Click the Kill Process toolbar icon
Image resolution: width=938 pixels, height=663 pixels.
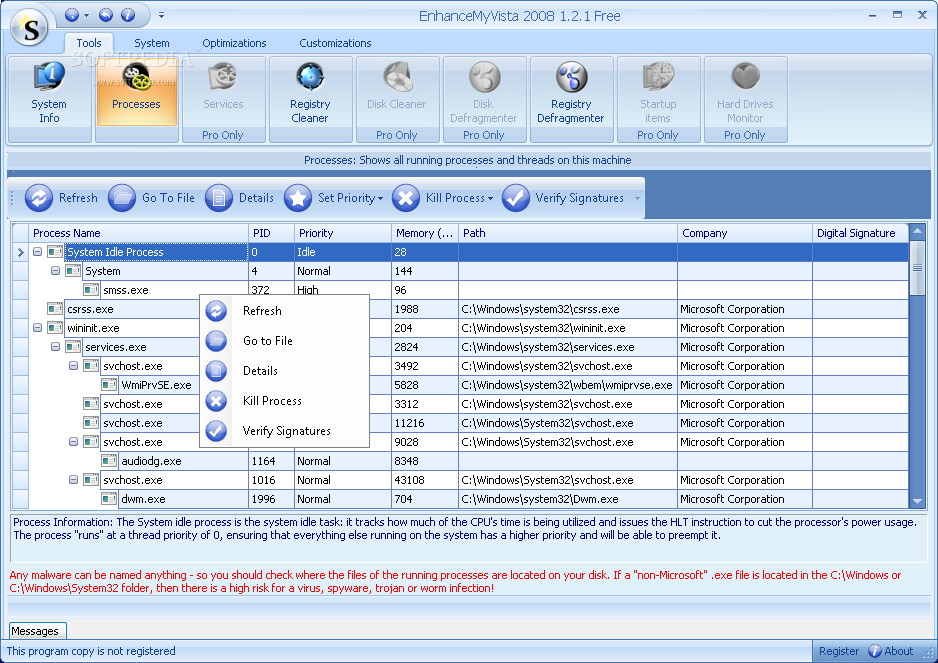click(x=406, y=197)
